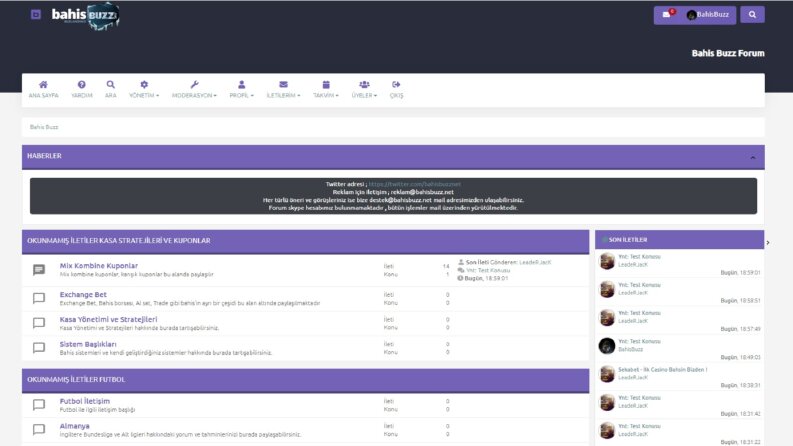Image resolution: width=793 pixels, height=446 pixels.
Task: Open the Exchange Bet board
Action: coord(83,294)
